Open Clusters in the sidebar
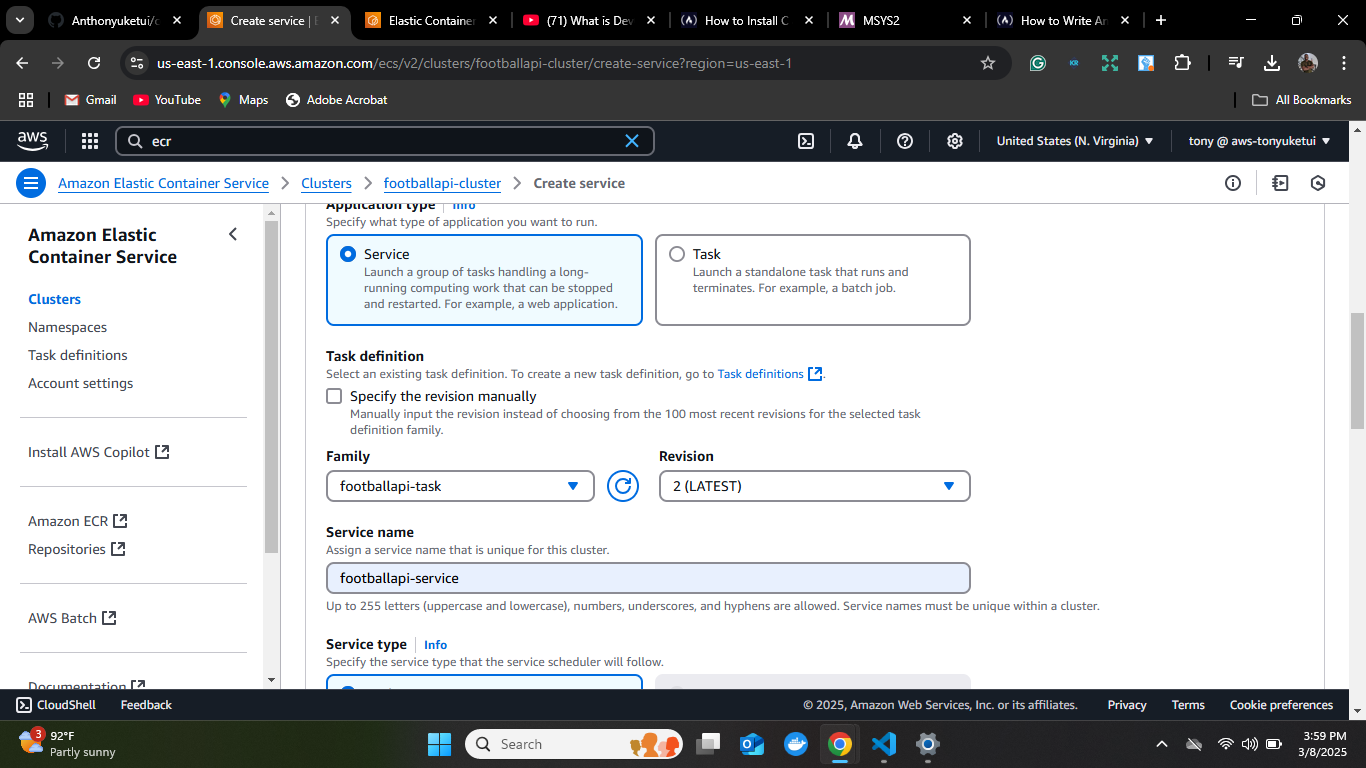 click(54, 299)
